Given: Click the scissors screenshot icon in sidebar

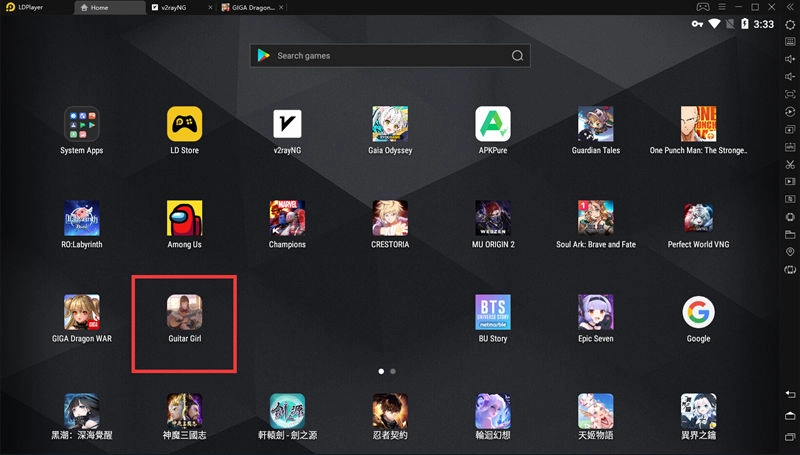Looking at the screenshot, I should click(x=790, y=164).
